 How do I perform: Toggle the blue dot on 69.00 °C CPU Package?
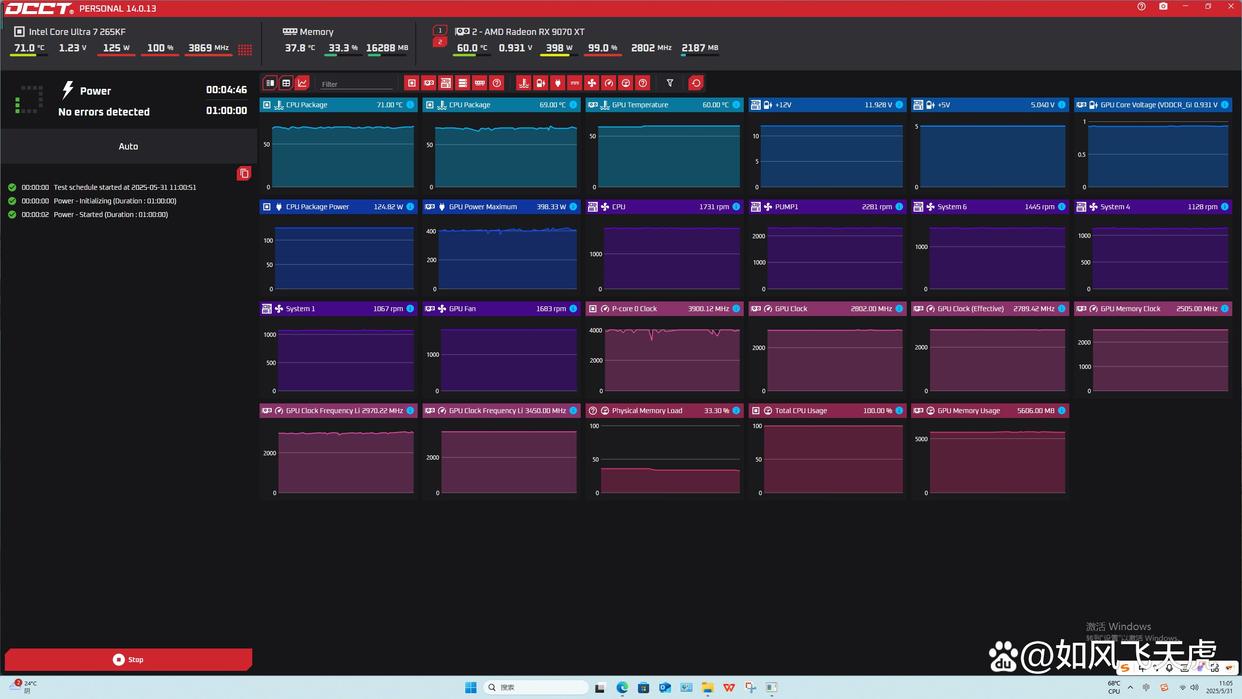click(x=573, y=104)
